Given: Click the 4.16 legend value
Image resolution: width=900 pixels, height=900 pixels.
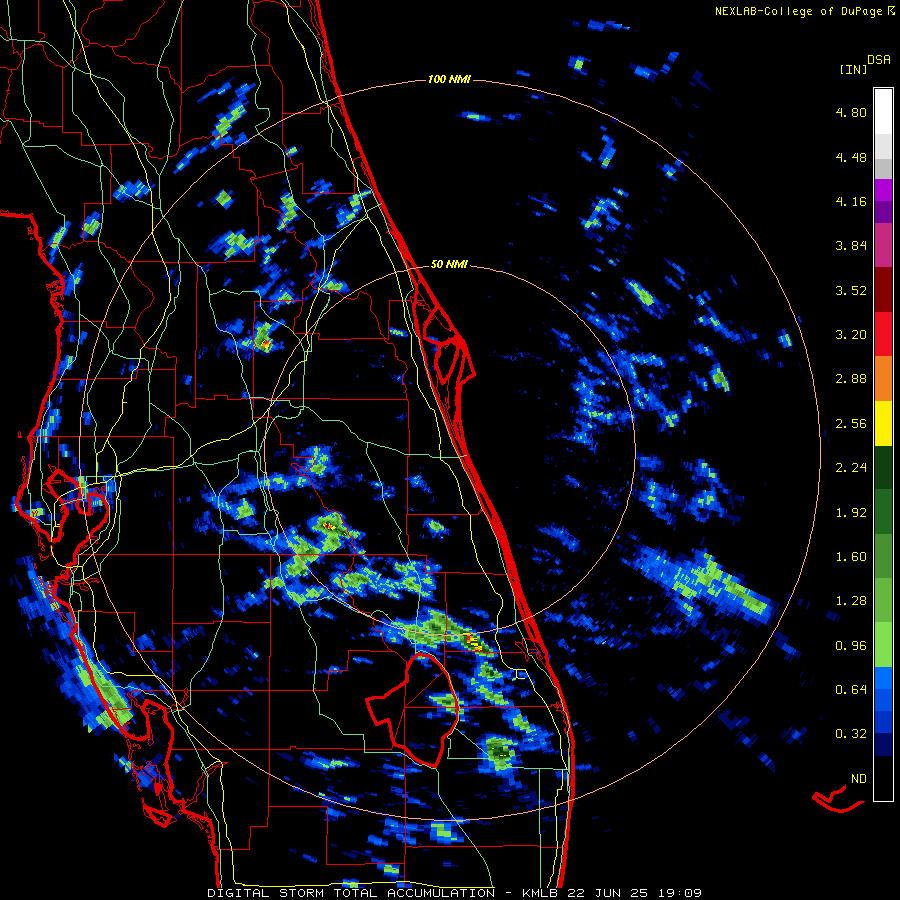Looking at the screenshot, I should 851,201.
